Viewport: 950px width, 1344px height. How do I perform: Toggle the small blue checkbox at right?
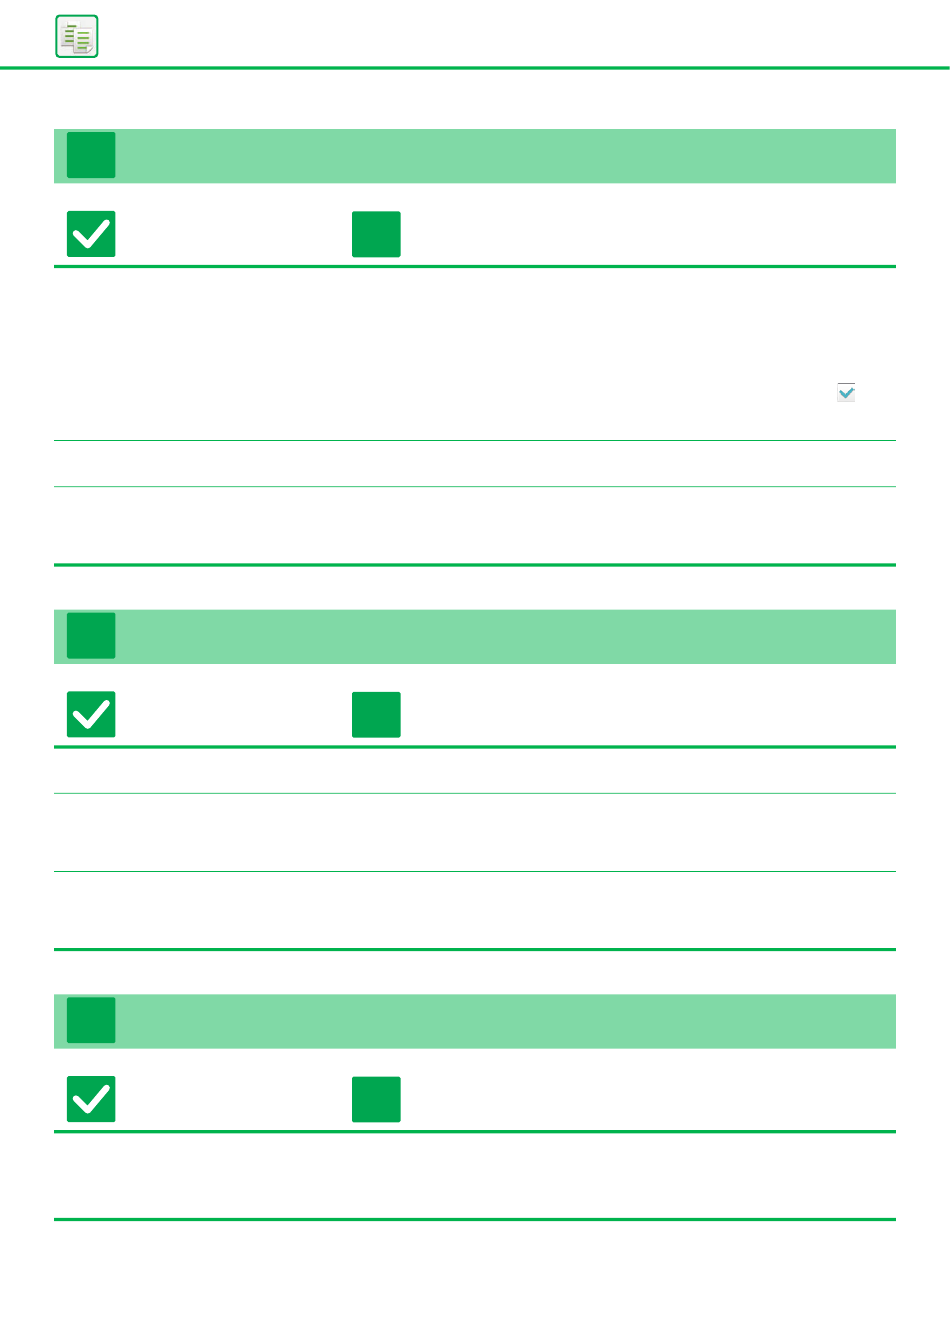click(846, 392)
